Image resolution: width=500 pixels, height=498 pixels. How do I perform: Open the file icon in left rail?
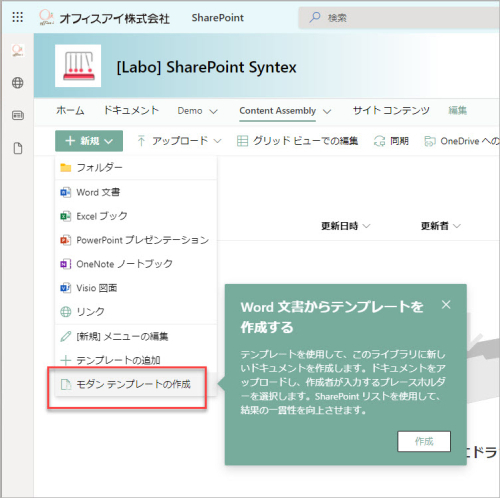coord(18,148)
